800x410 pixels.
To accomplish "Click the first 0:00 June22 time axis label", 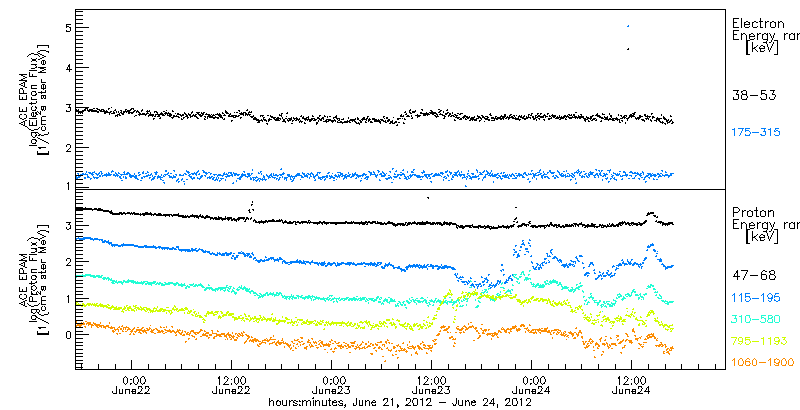I will (x=132, y=385).
